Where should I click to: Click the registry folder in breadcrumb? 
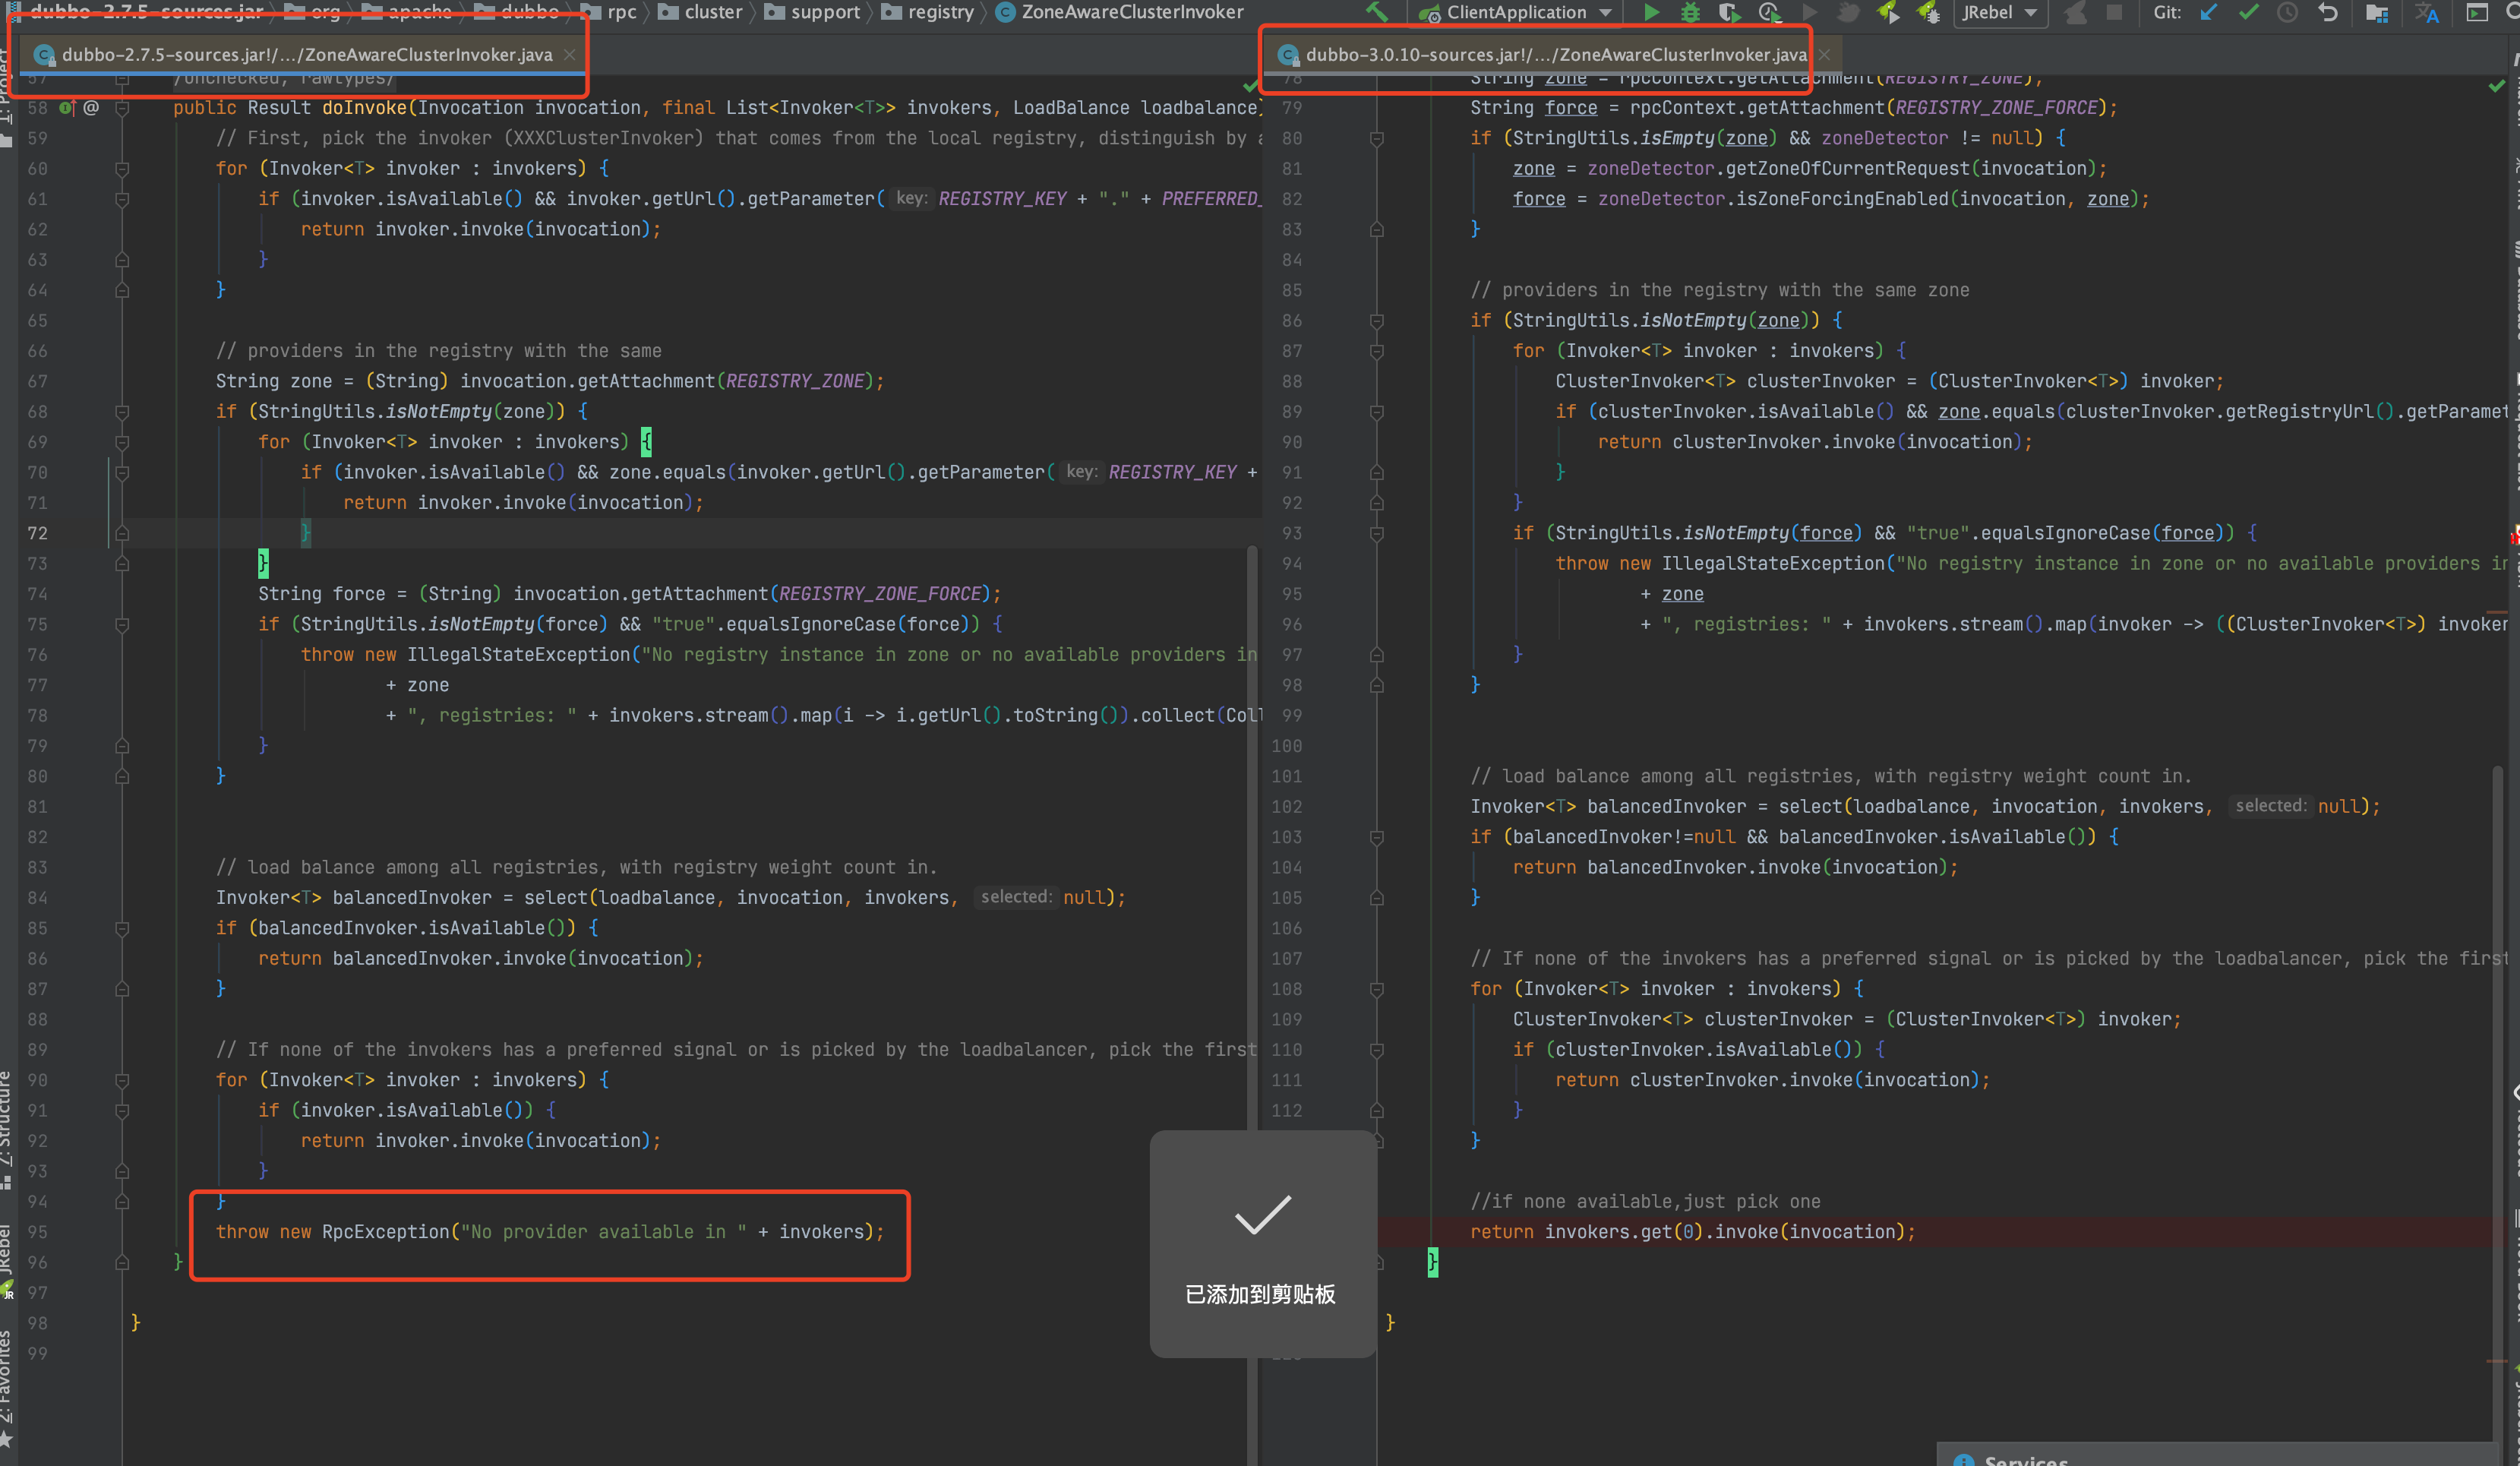pos(927,12)
